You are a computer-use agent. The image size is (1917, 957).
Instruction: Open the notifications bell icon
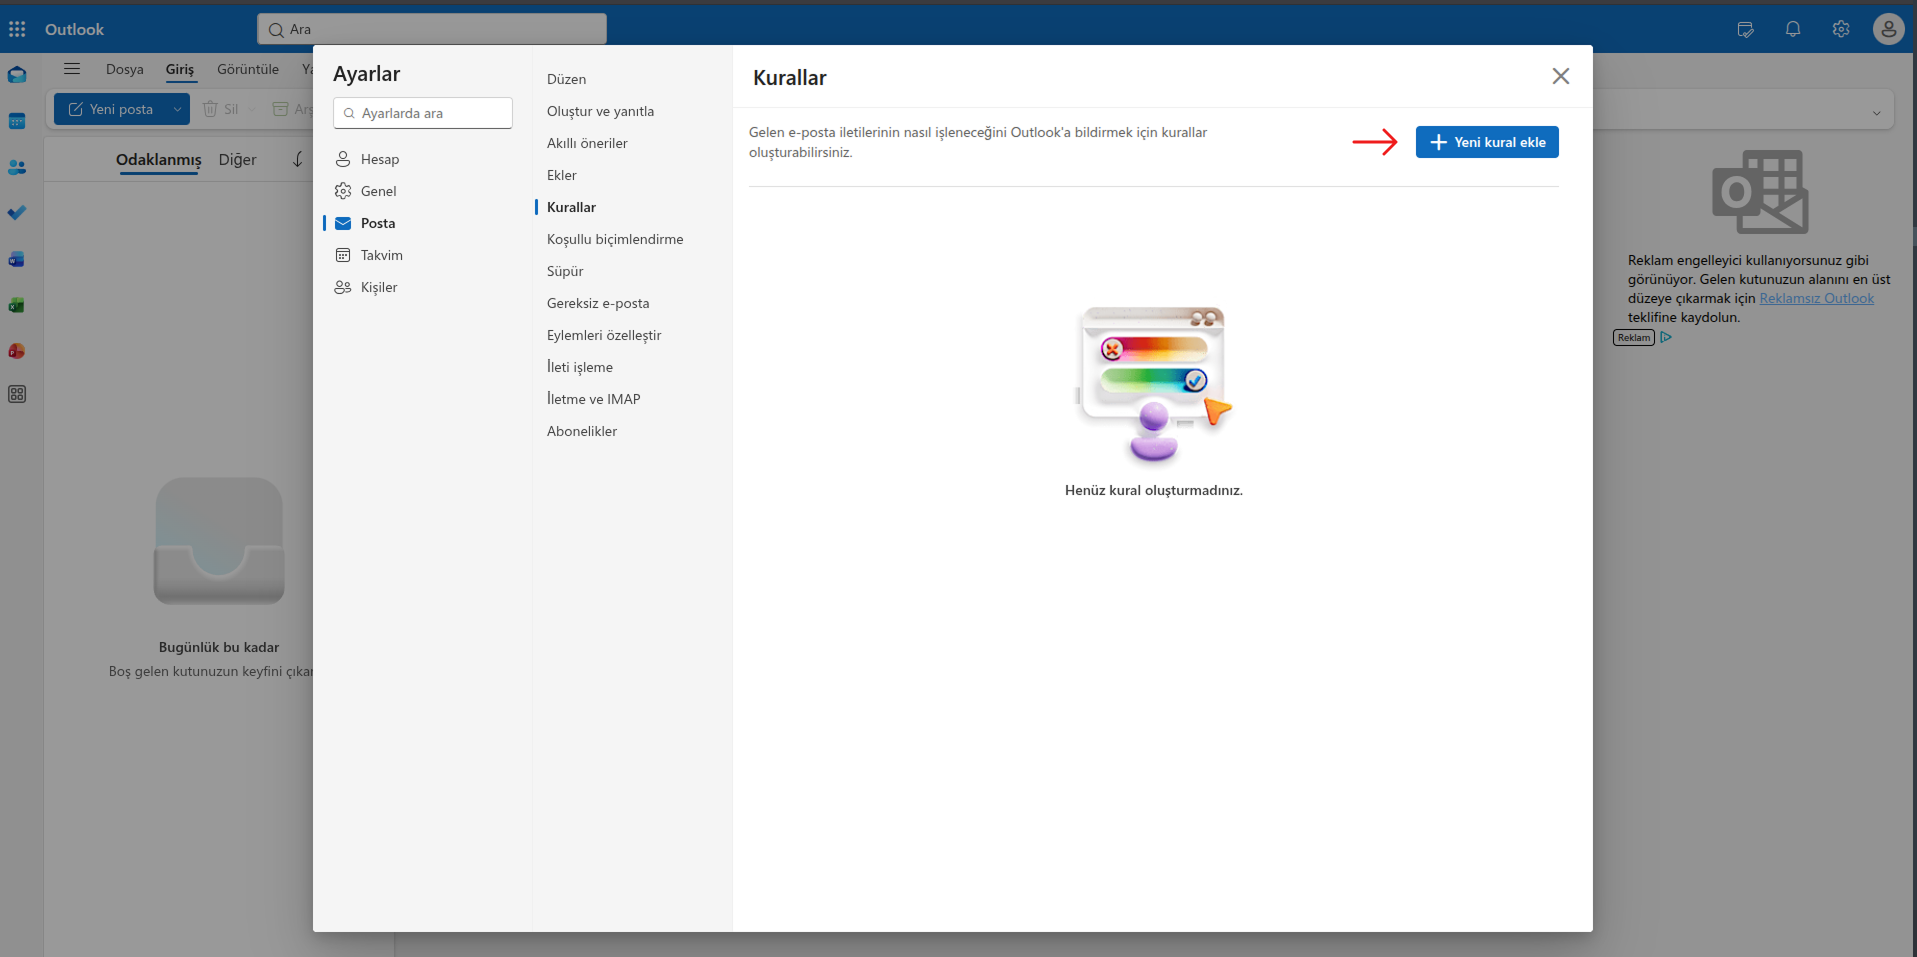tap(1793, 29)
